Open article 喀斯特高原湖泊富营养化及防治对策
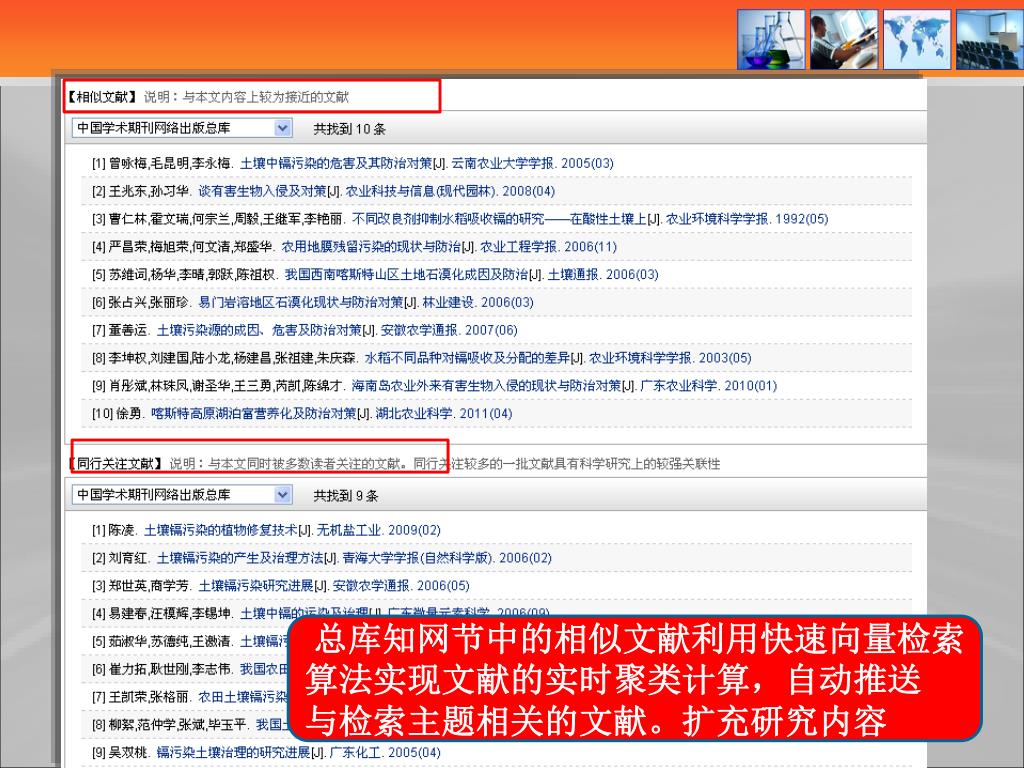 tap(254, 413)
